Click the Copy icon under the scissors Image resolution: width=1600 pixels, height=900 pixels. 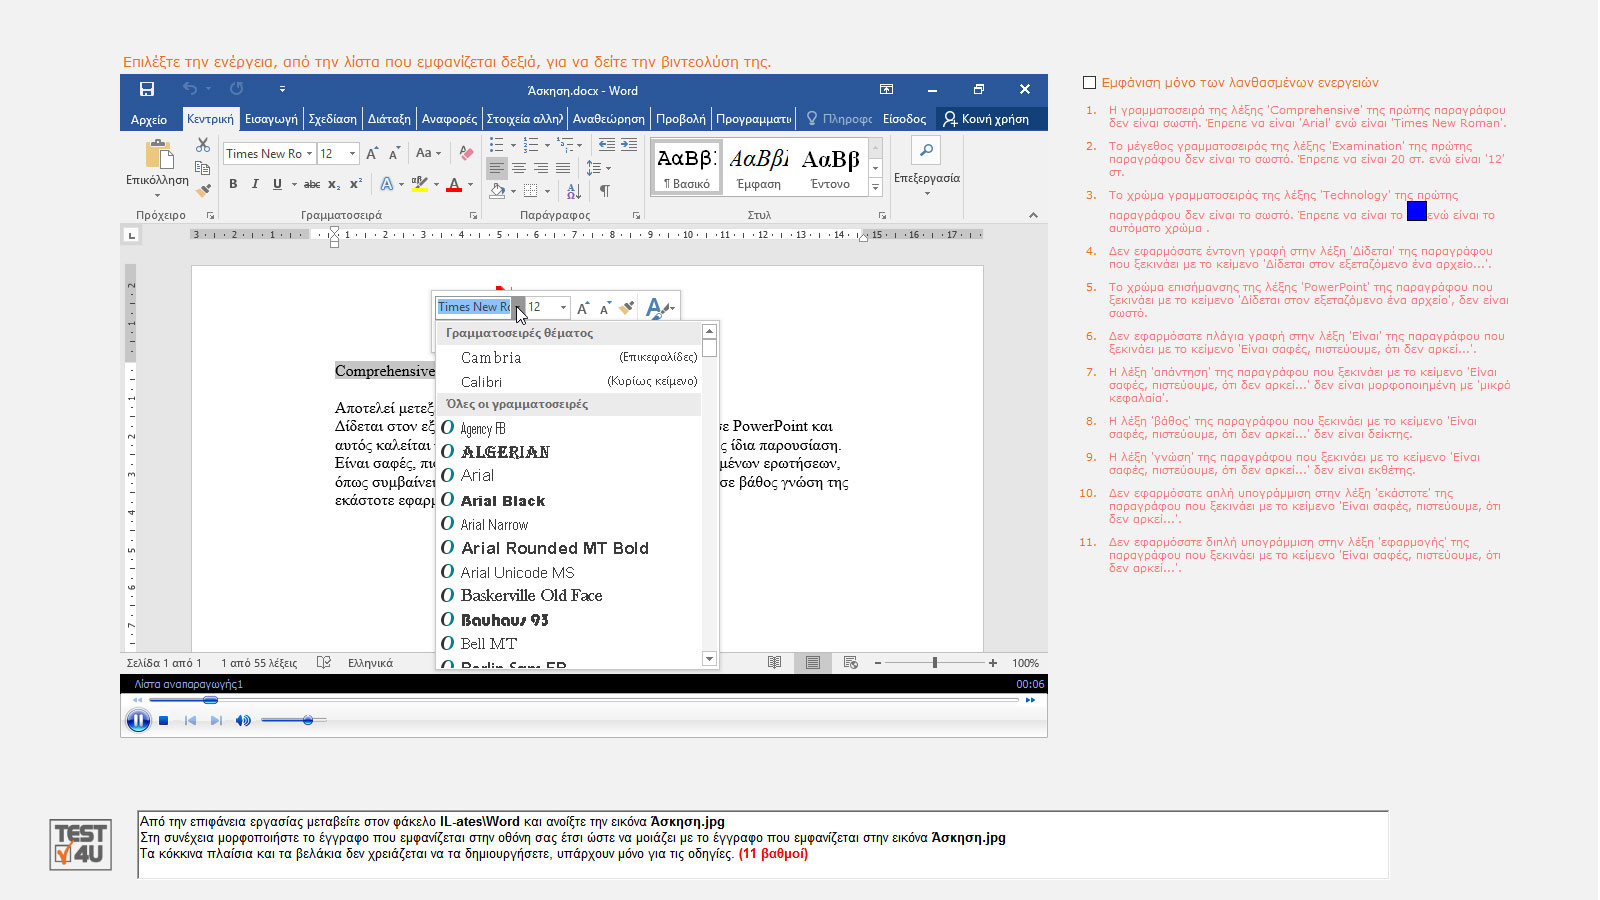pyautogui.click(x=203, y=168)
